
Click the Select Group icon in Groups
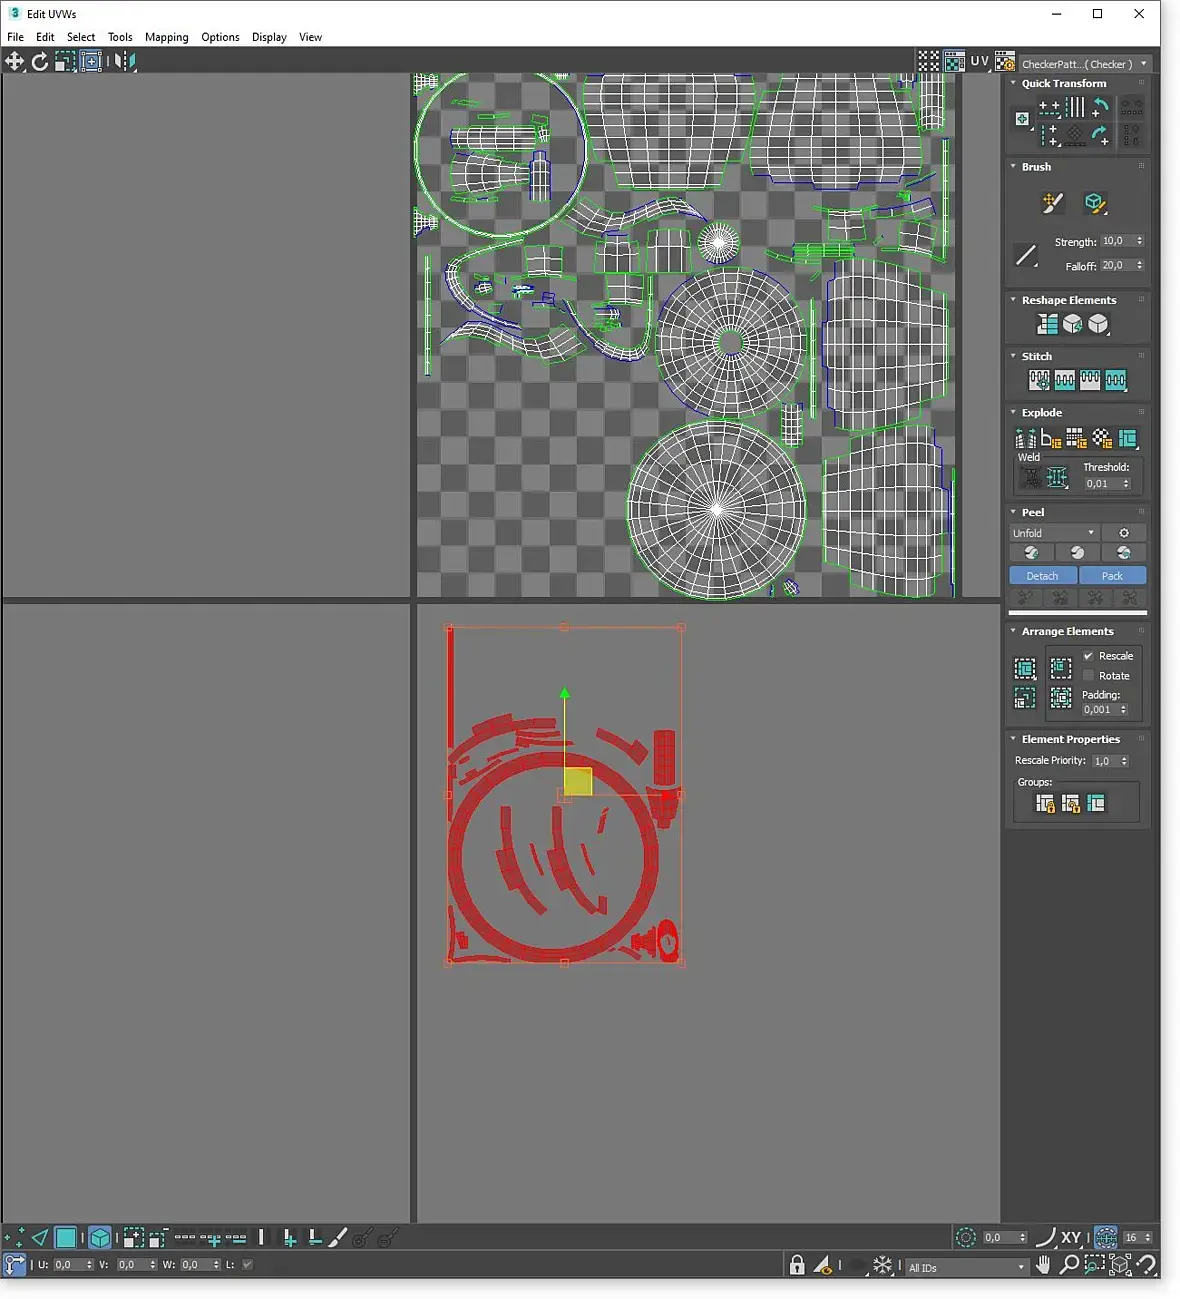click(x=1096, y=803)
